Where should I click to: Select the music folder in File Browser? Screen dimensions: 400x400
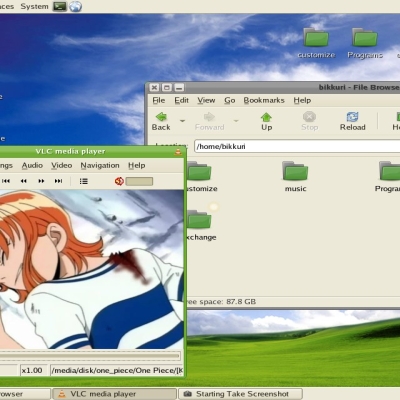(295, 177)
